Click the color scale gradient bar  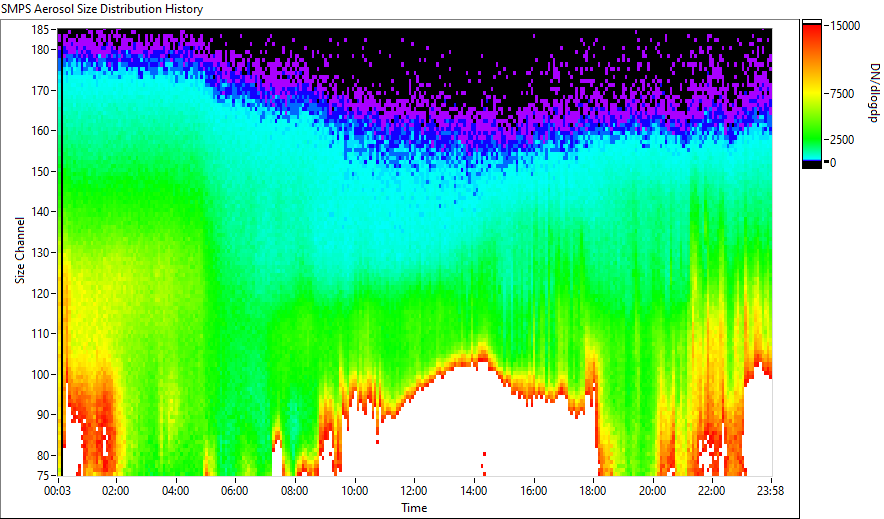[812, 94]
